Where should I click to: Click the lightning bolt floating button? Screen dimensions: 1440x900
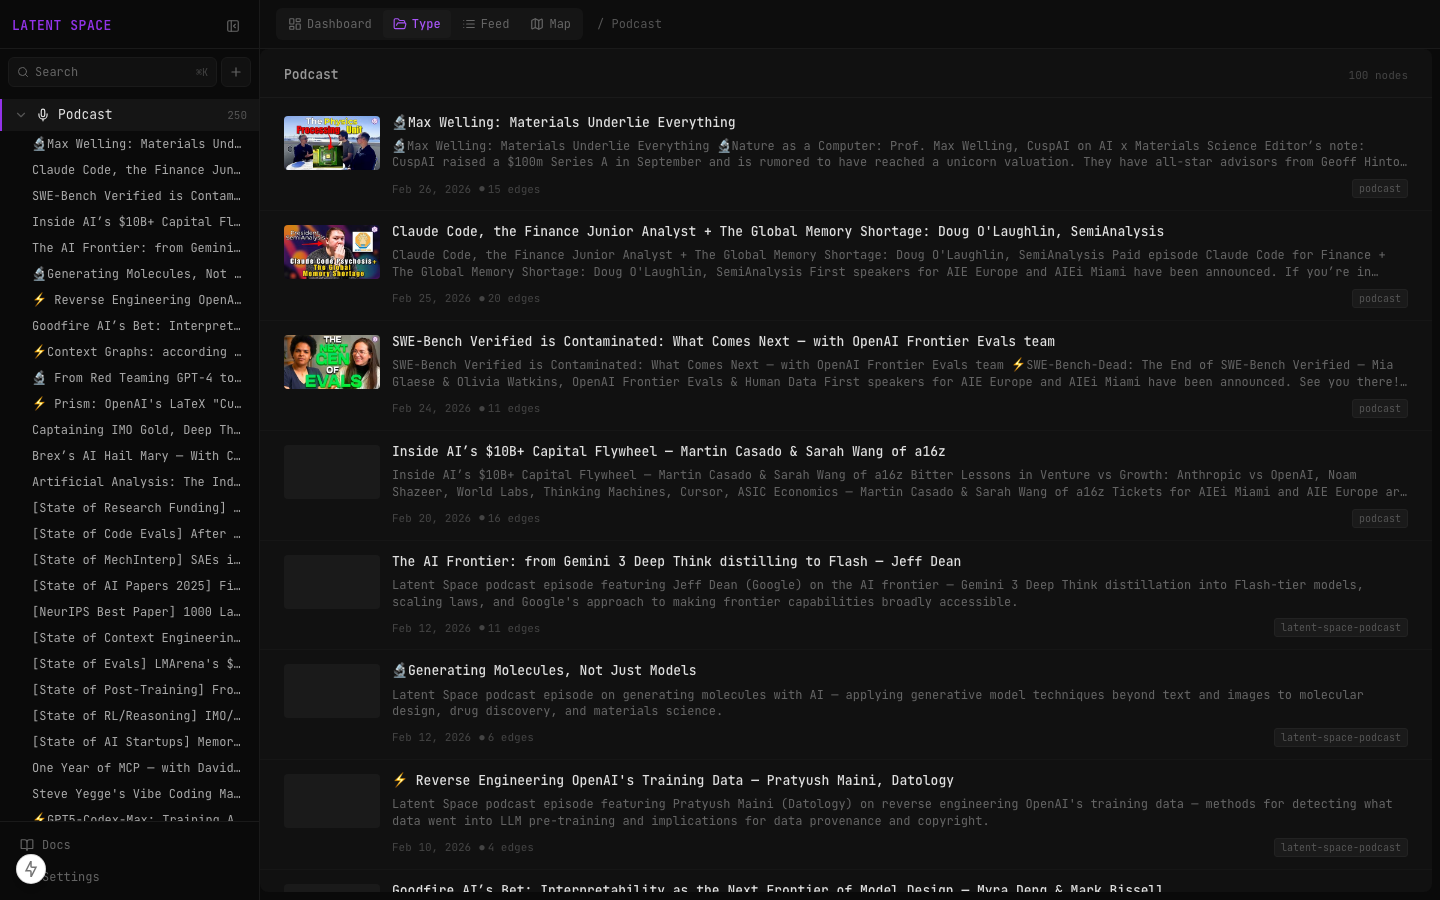tap(31, 869)
